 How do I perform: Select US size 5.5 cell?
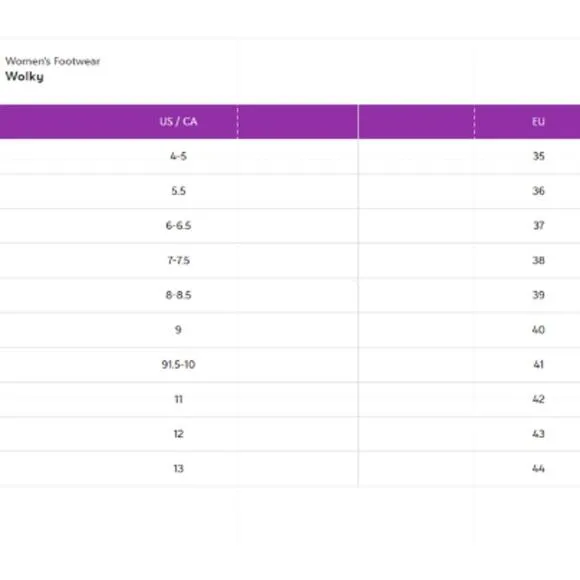click(x=178, y=191)
